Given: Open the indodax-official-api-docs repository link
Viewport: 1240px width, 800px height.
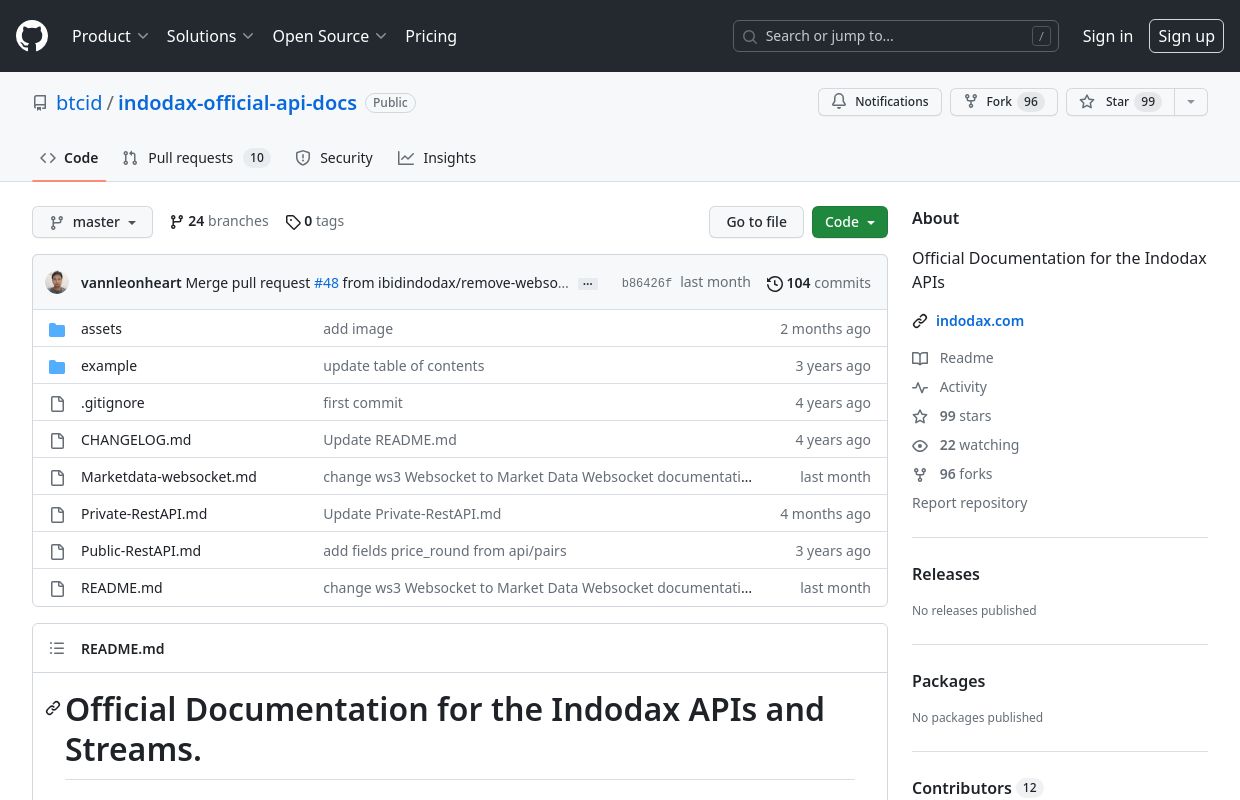Looking at the screenshot, I should (x=237, y=102).
